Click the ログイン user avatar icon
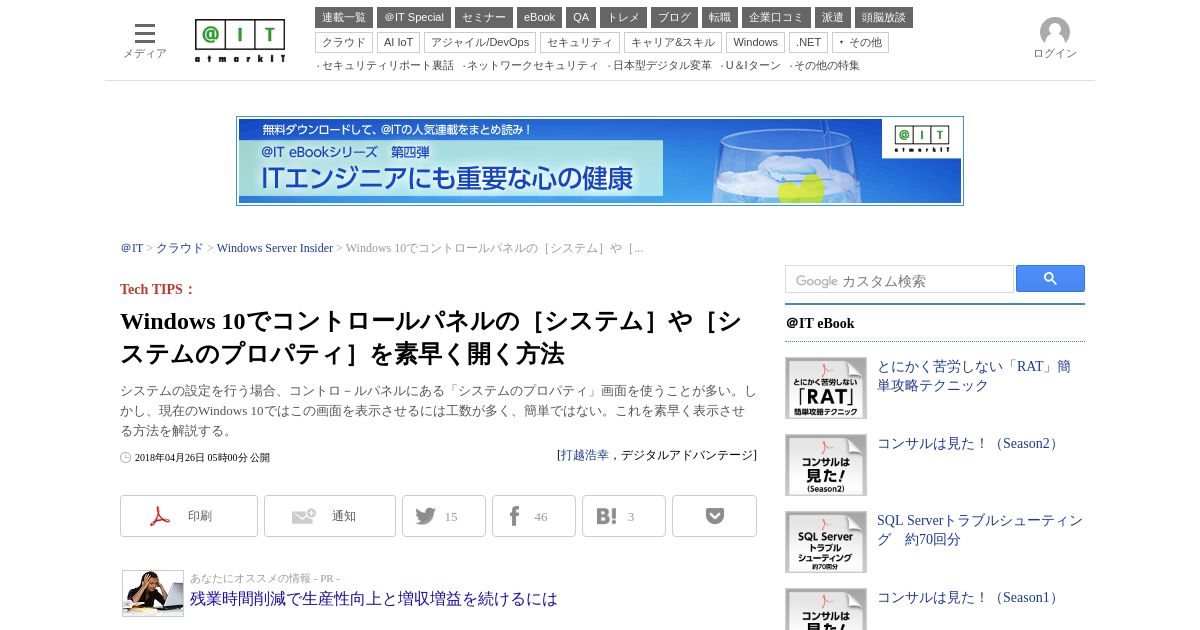Image resolution: width=1200 pixels, height=630 pixels. [x=1054, y=32]
